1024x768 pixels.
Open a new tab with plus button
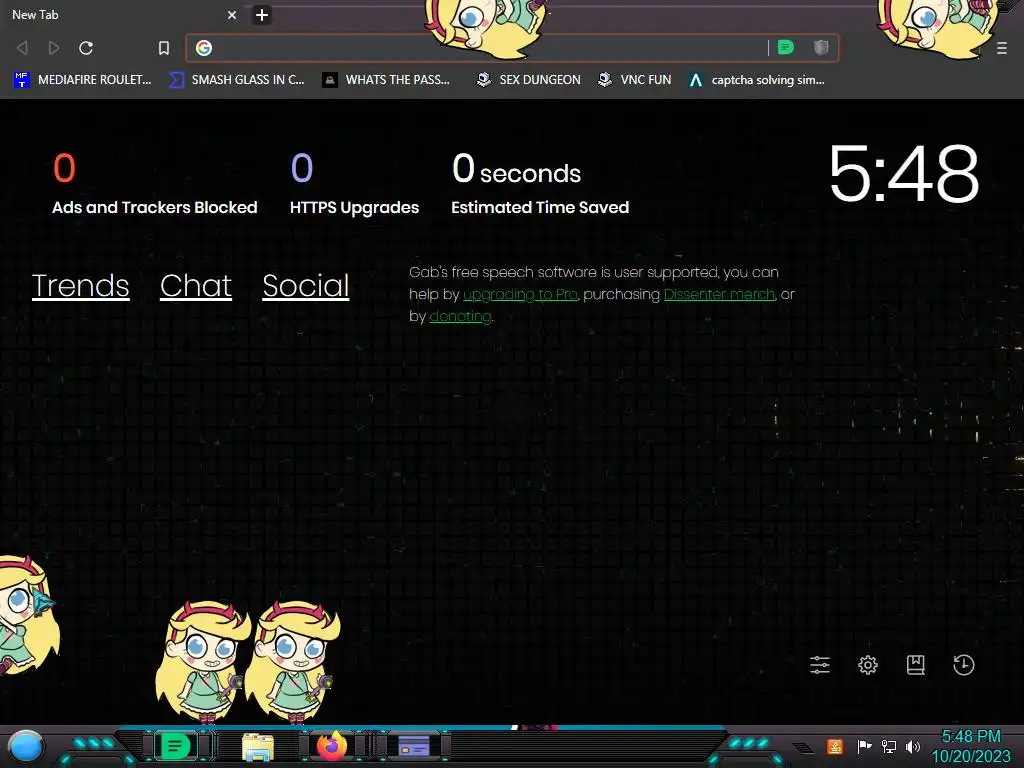click(261, 15)
